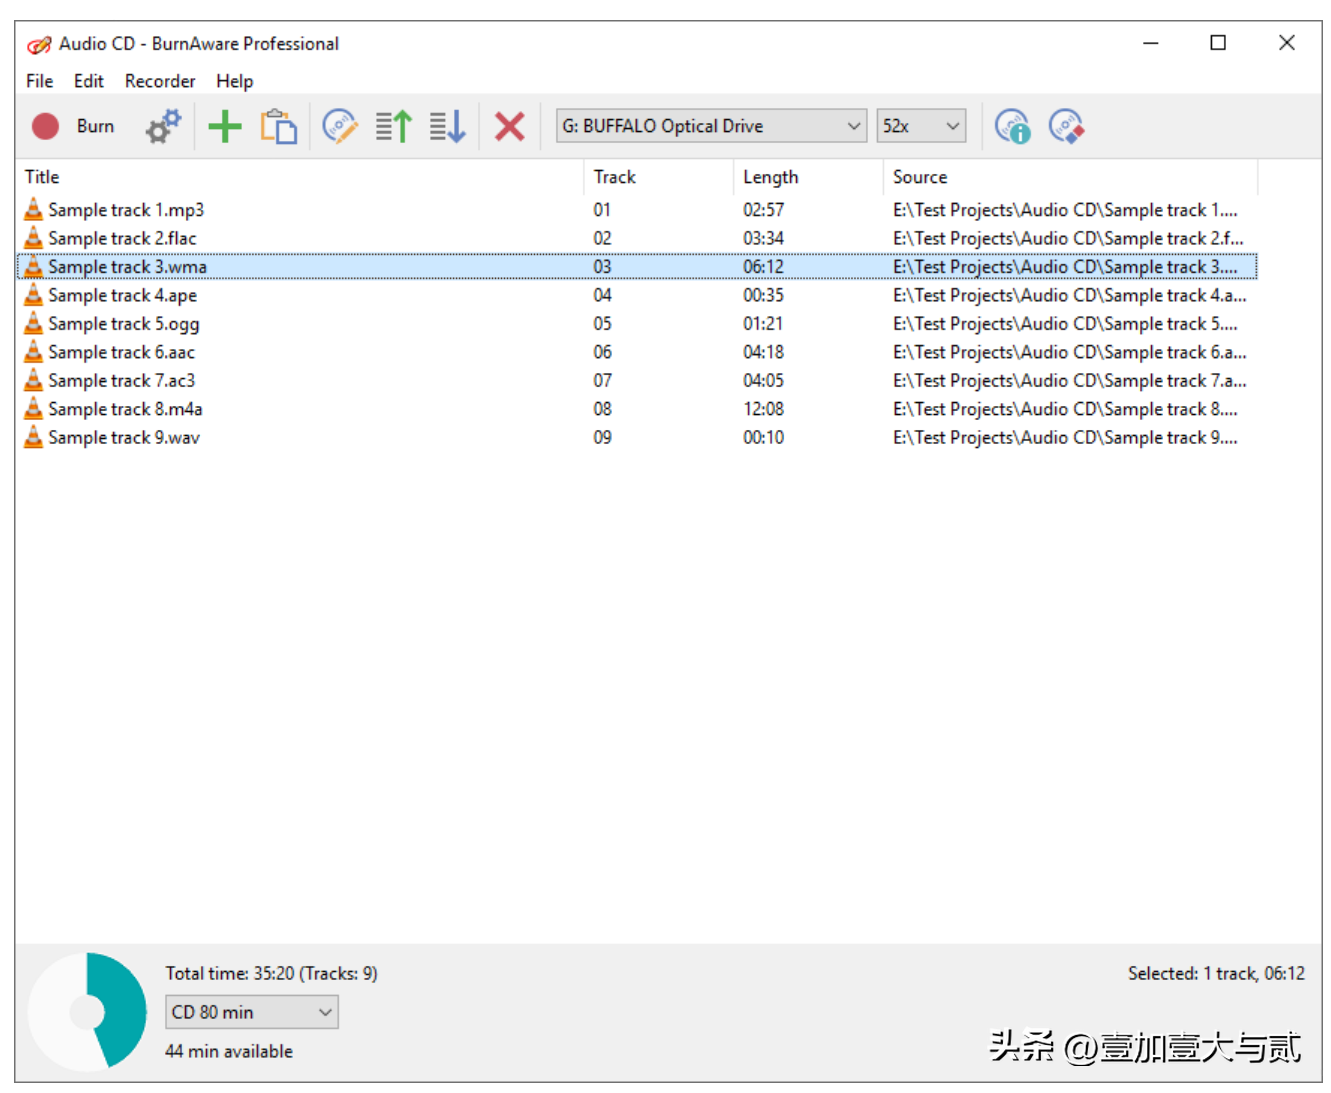Open the G: BUFFALO Optical Drive dropdown
Screen dimensions: 1331x1093
[x=711, y=126]
